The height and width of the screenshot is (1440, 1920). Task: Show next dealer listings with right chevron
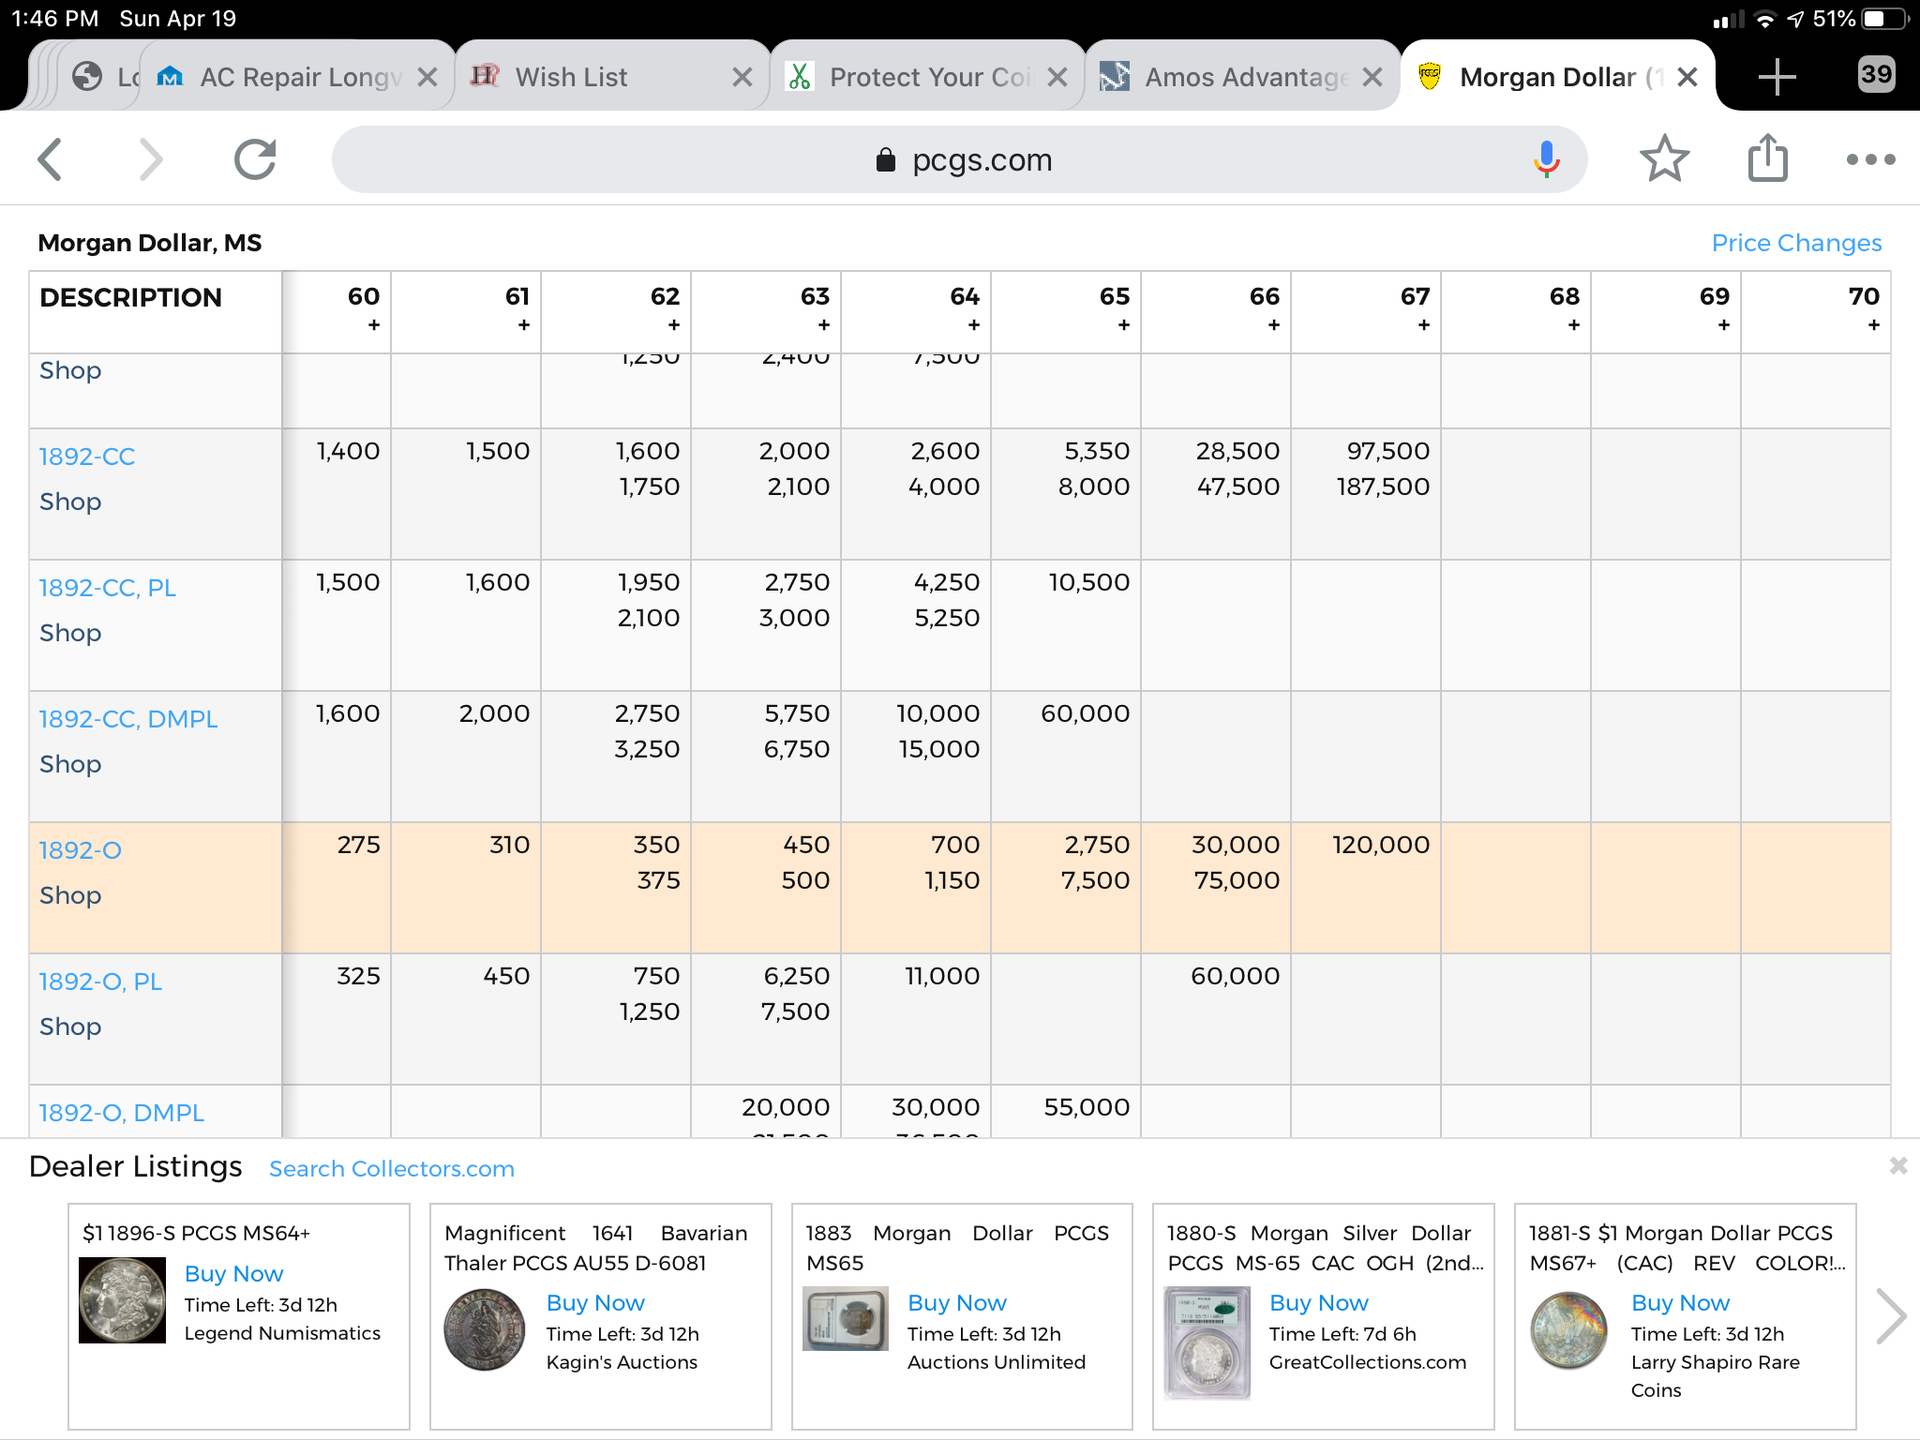1890,1316
